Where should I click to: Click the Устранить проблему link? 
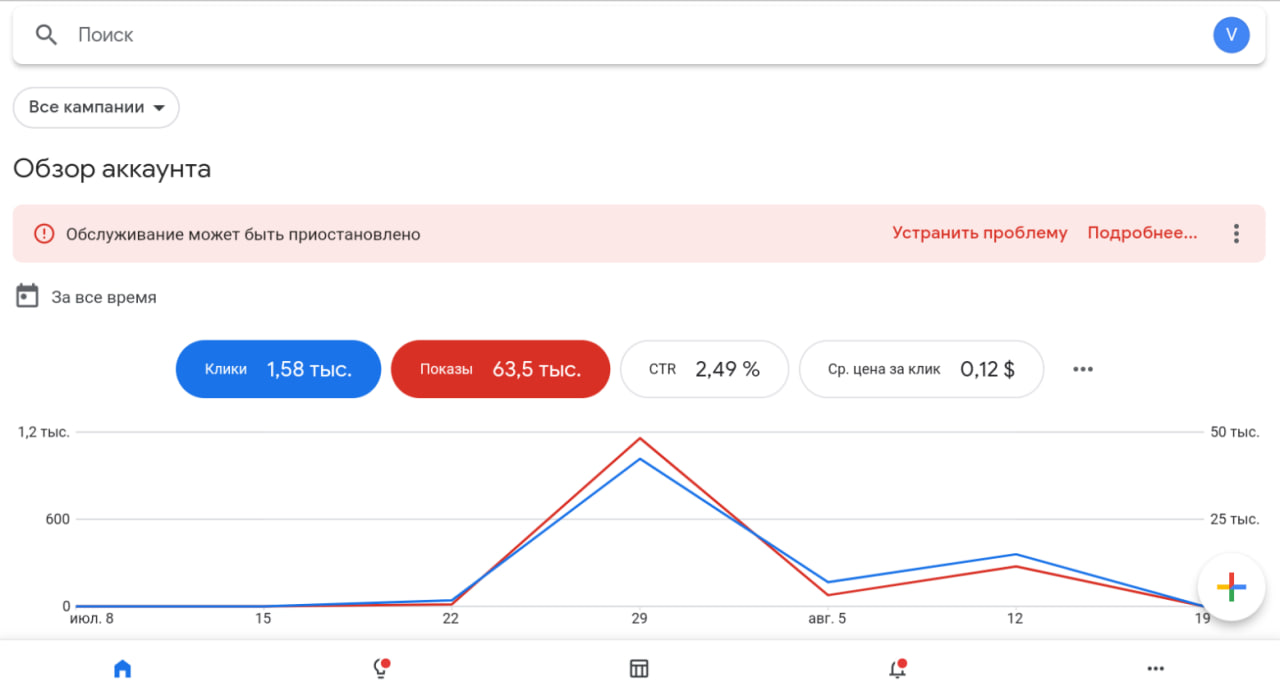point(979,233)
